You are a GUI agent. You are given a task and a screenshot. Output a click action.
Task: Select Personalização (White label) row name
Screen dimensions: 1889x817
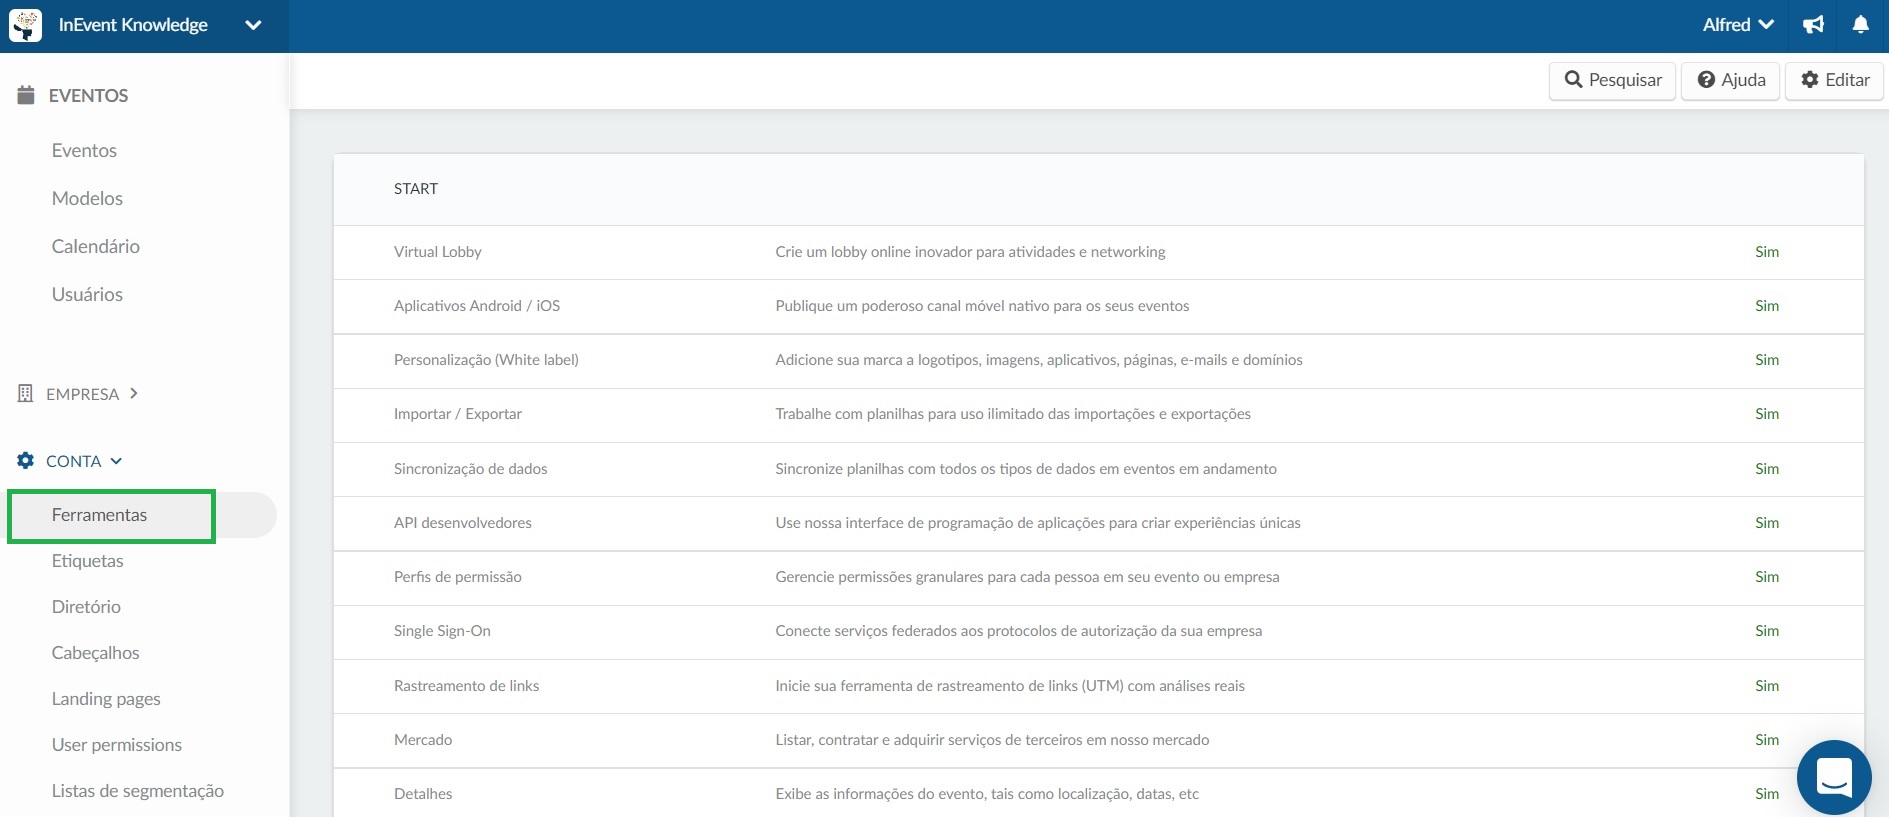tap(486, 360)
